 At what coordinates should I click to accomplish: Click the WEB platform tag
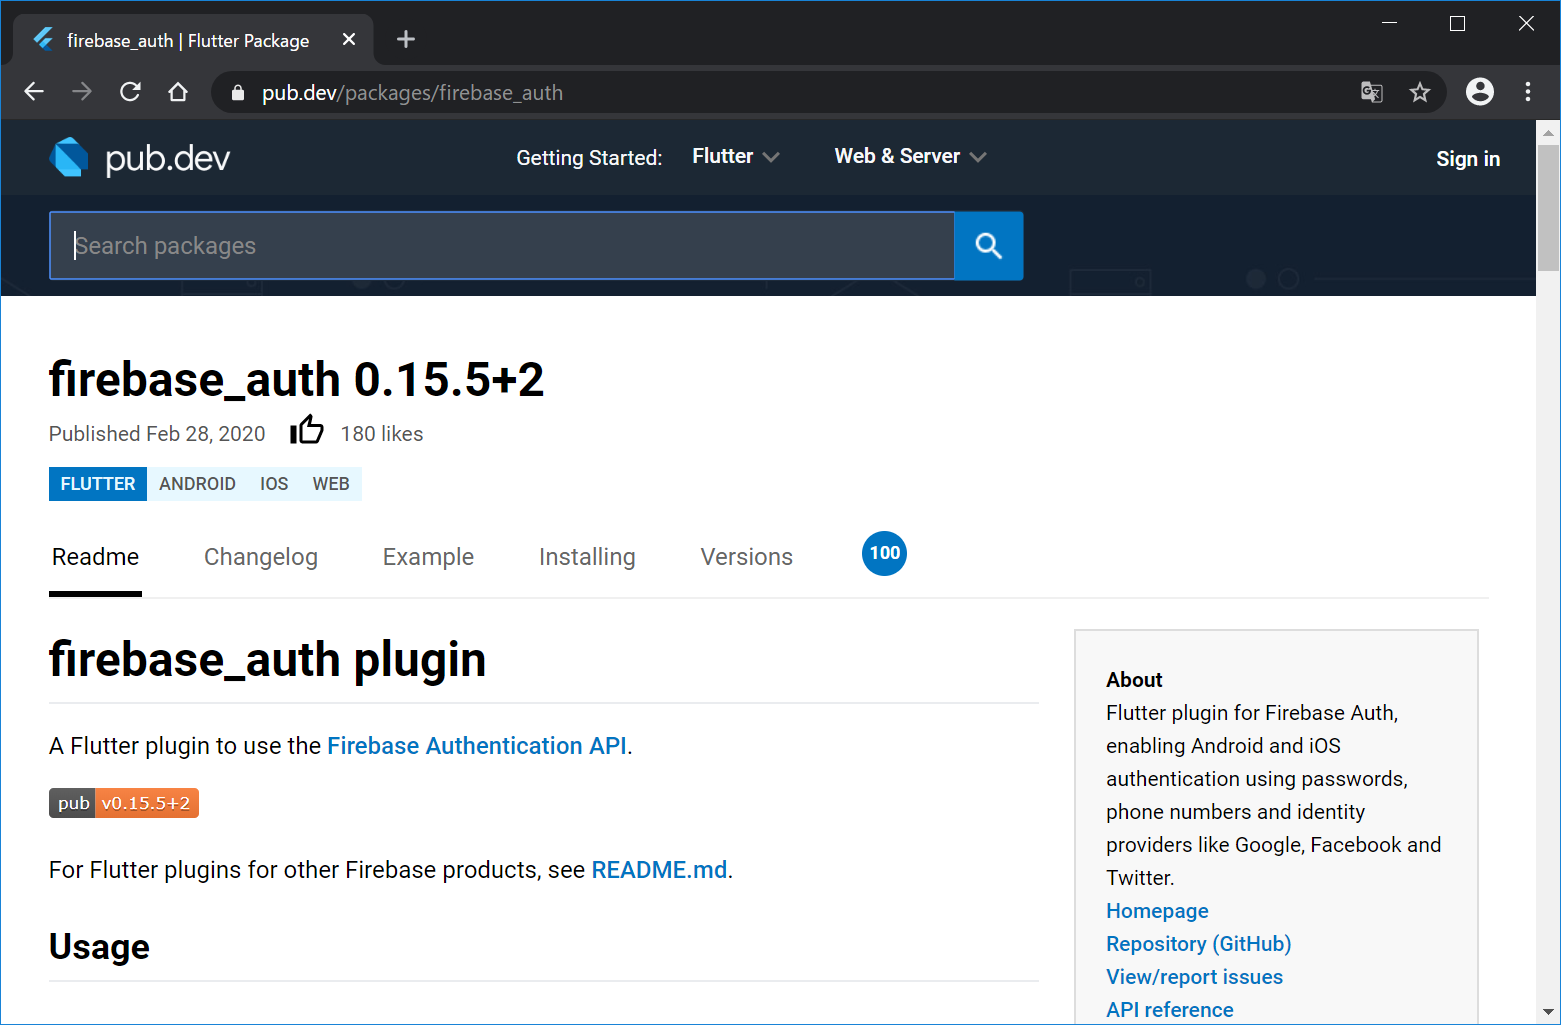331,484
